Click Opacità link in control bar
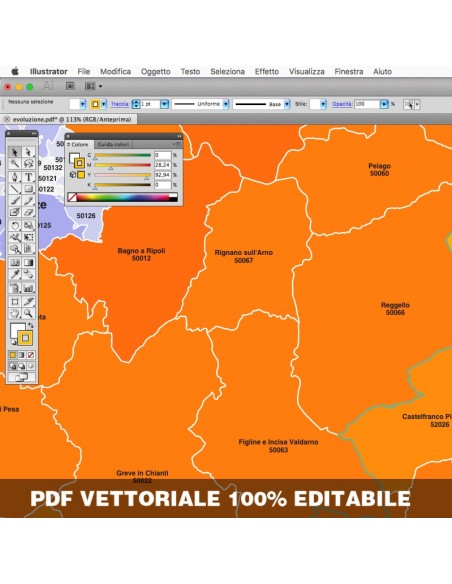Viewport: 452px width, 584px height. [342, 104]
